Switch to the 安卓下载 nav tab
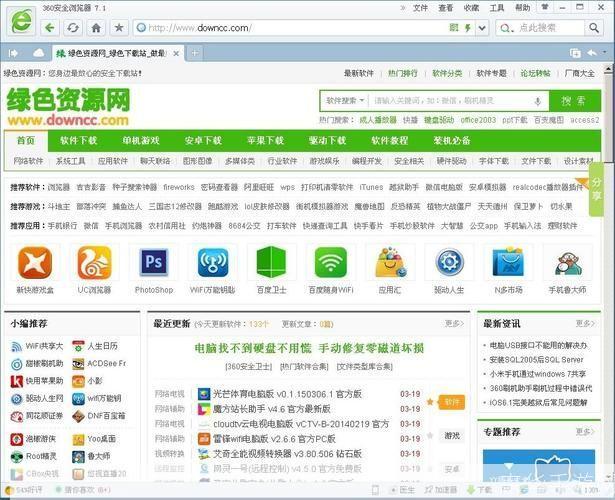 pos(203,140)
